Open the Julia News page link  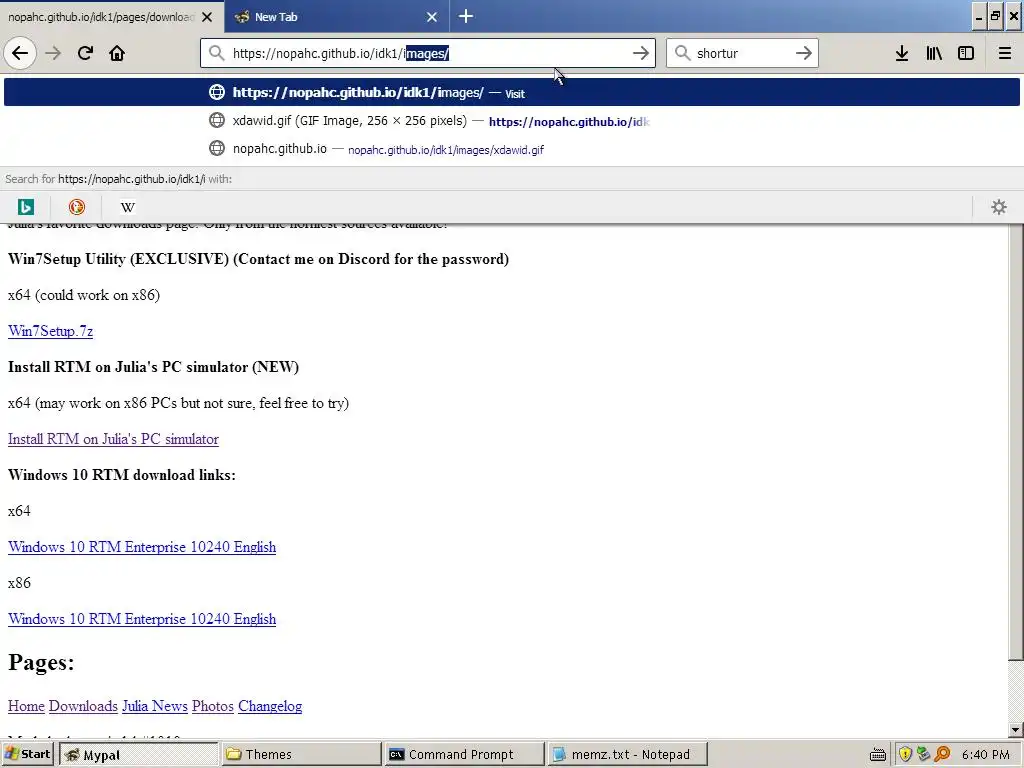point(155,706)
